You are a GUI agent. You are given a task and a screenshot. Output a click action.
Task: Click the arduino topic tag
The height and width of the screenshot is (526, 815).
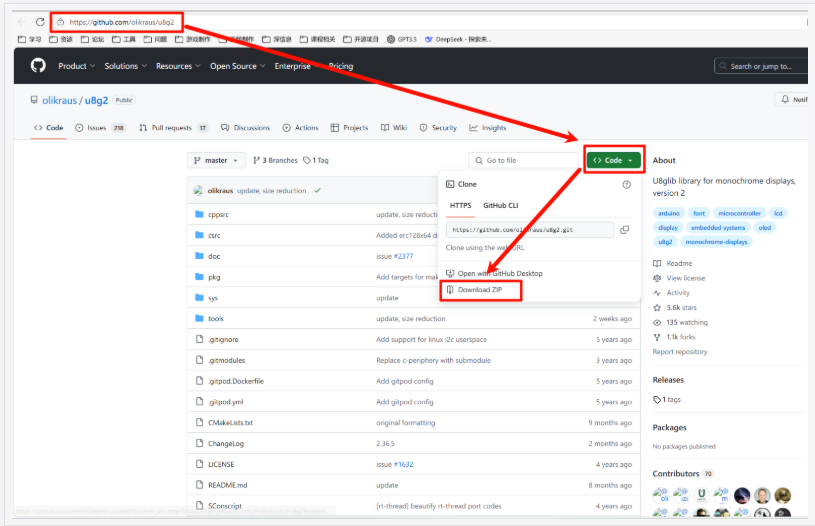click(x=668, y=214)
